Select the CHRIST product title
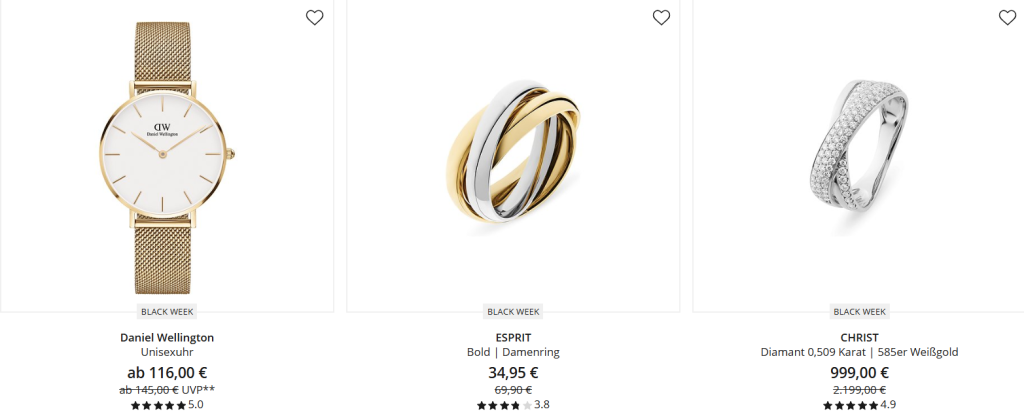The height and width of the screenshot is (420, 1024). pyautogui.click(x=860, y=338)
